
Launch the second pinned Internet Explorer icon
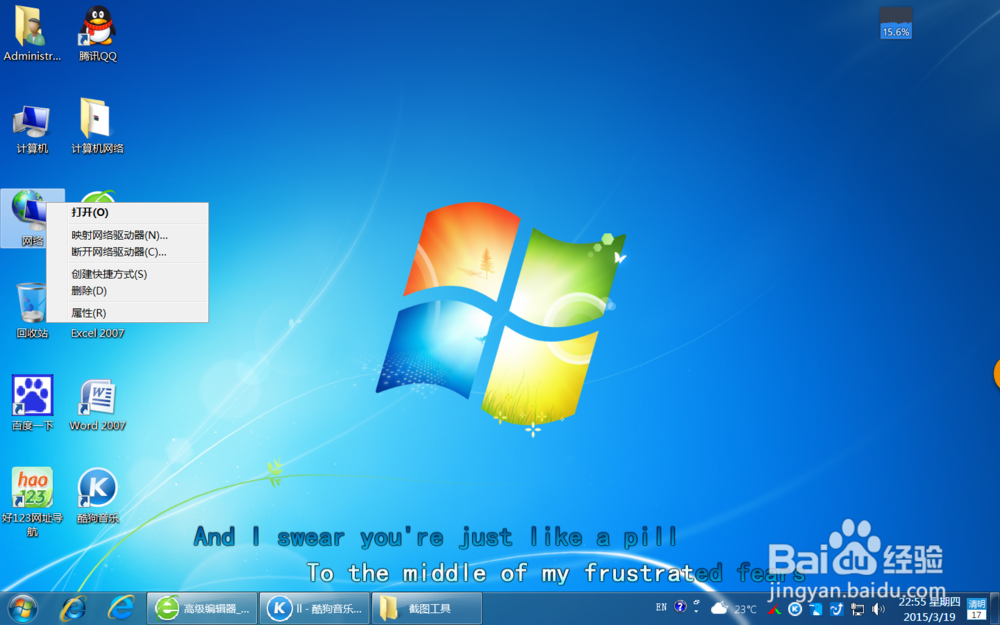[x=121, y=608]
